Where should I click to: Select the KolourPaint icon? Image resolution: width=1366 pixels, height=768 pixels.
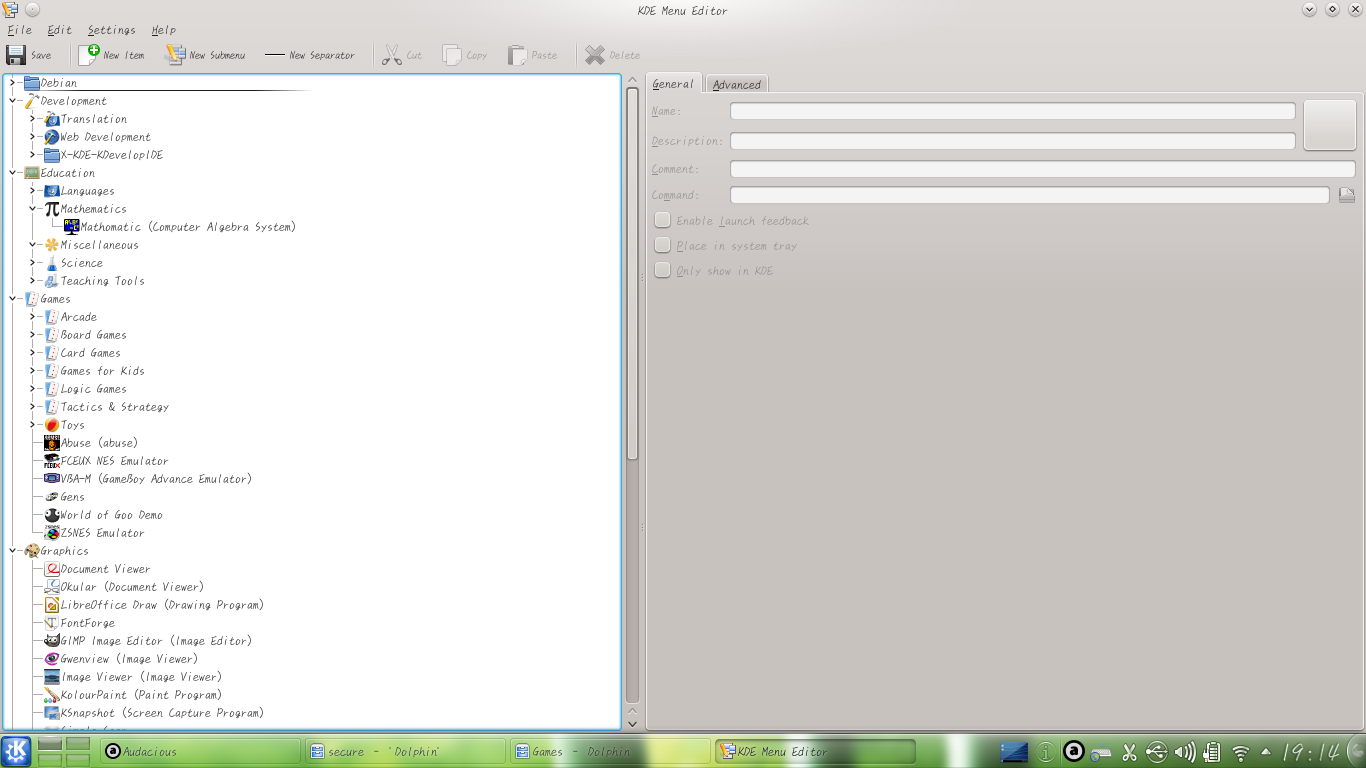tap(52, 695)
